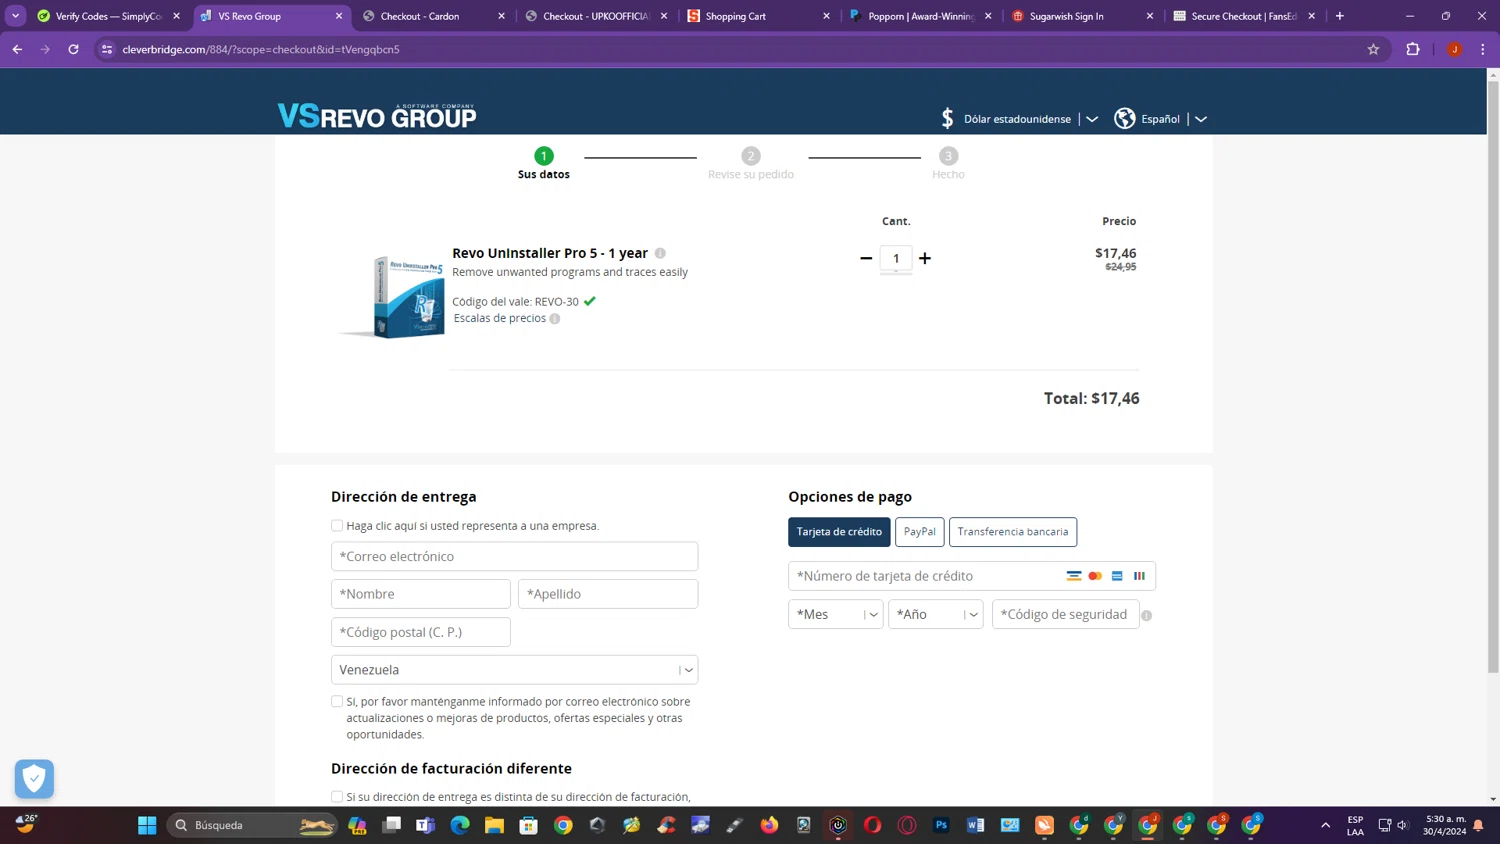
Task: Click the Total $17,46 text
Action: coord(1091,398)
